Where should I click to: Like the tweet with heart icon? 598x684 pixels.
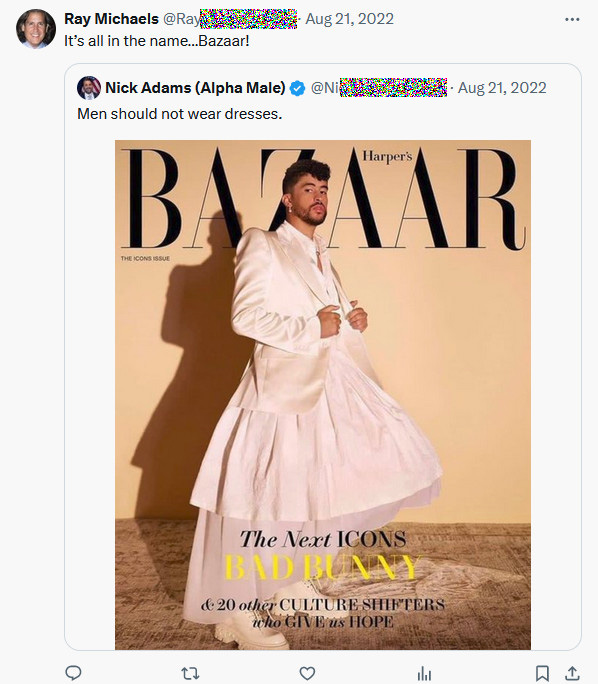(307, 673)
